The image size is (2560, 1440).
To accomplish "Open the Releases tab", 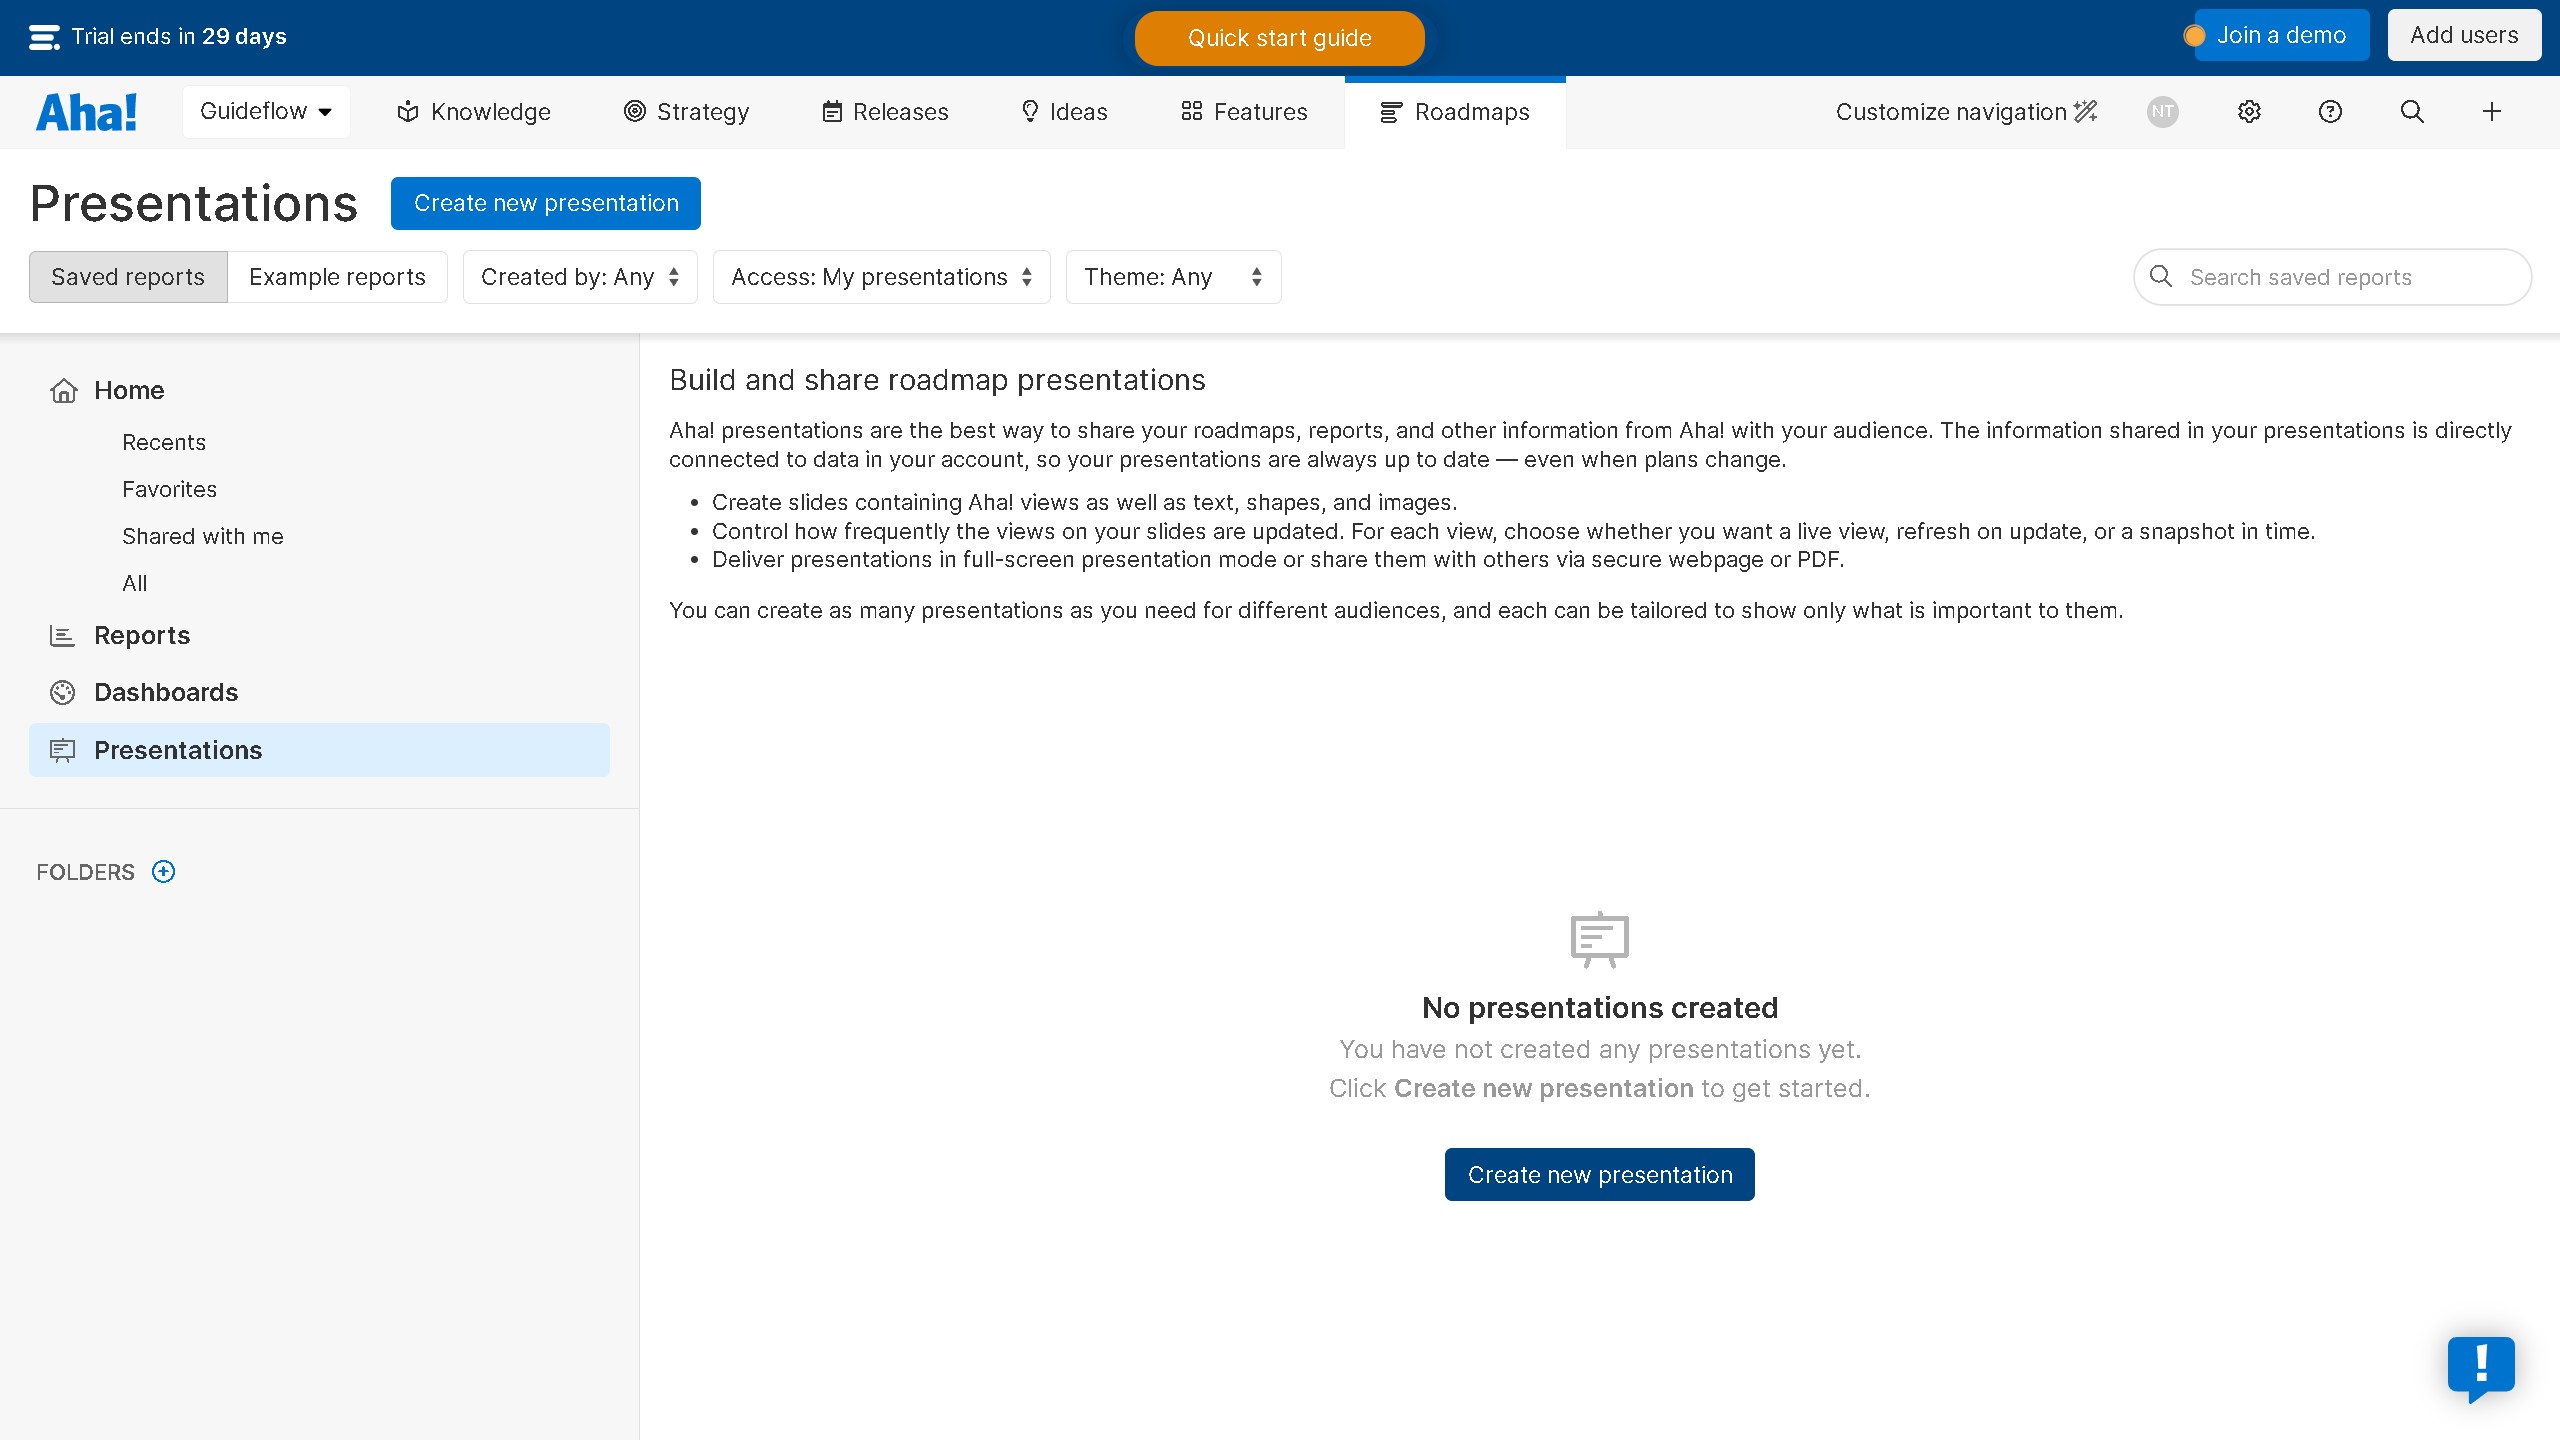I will coord(885,112).
